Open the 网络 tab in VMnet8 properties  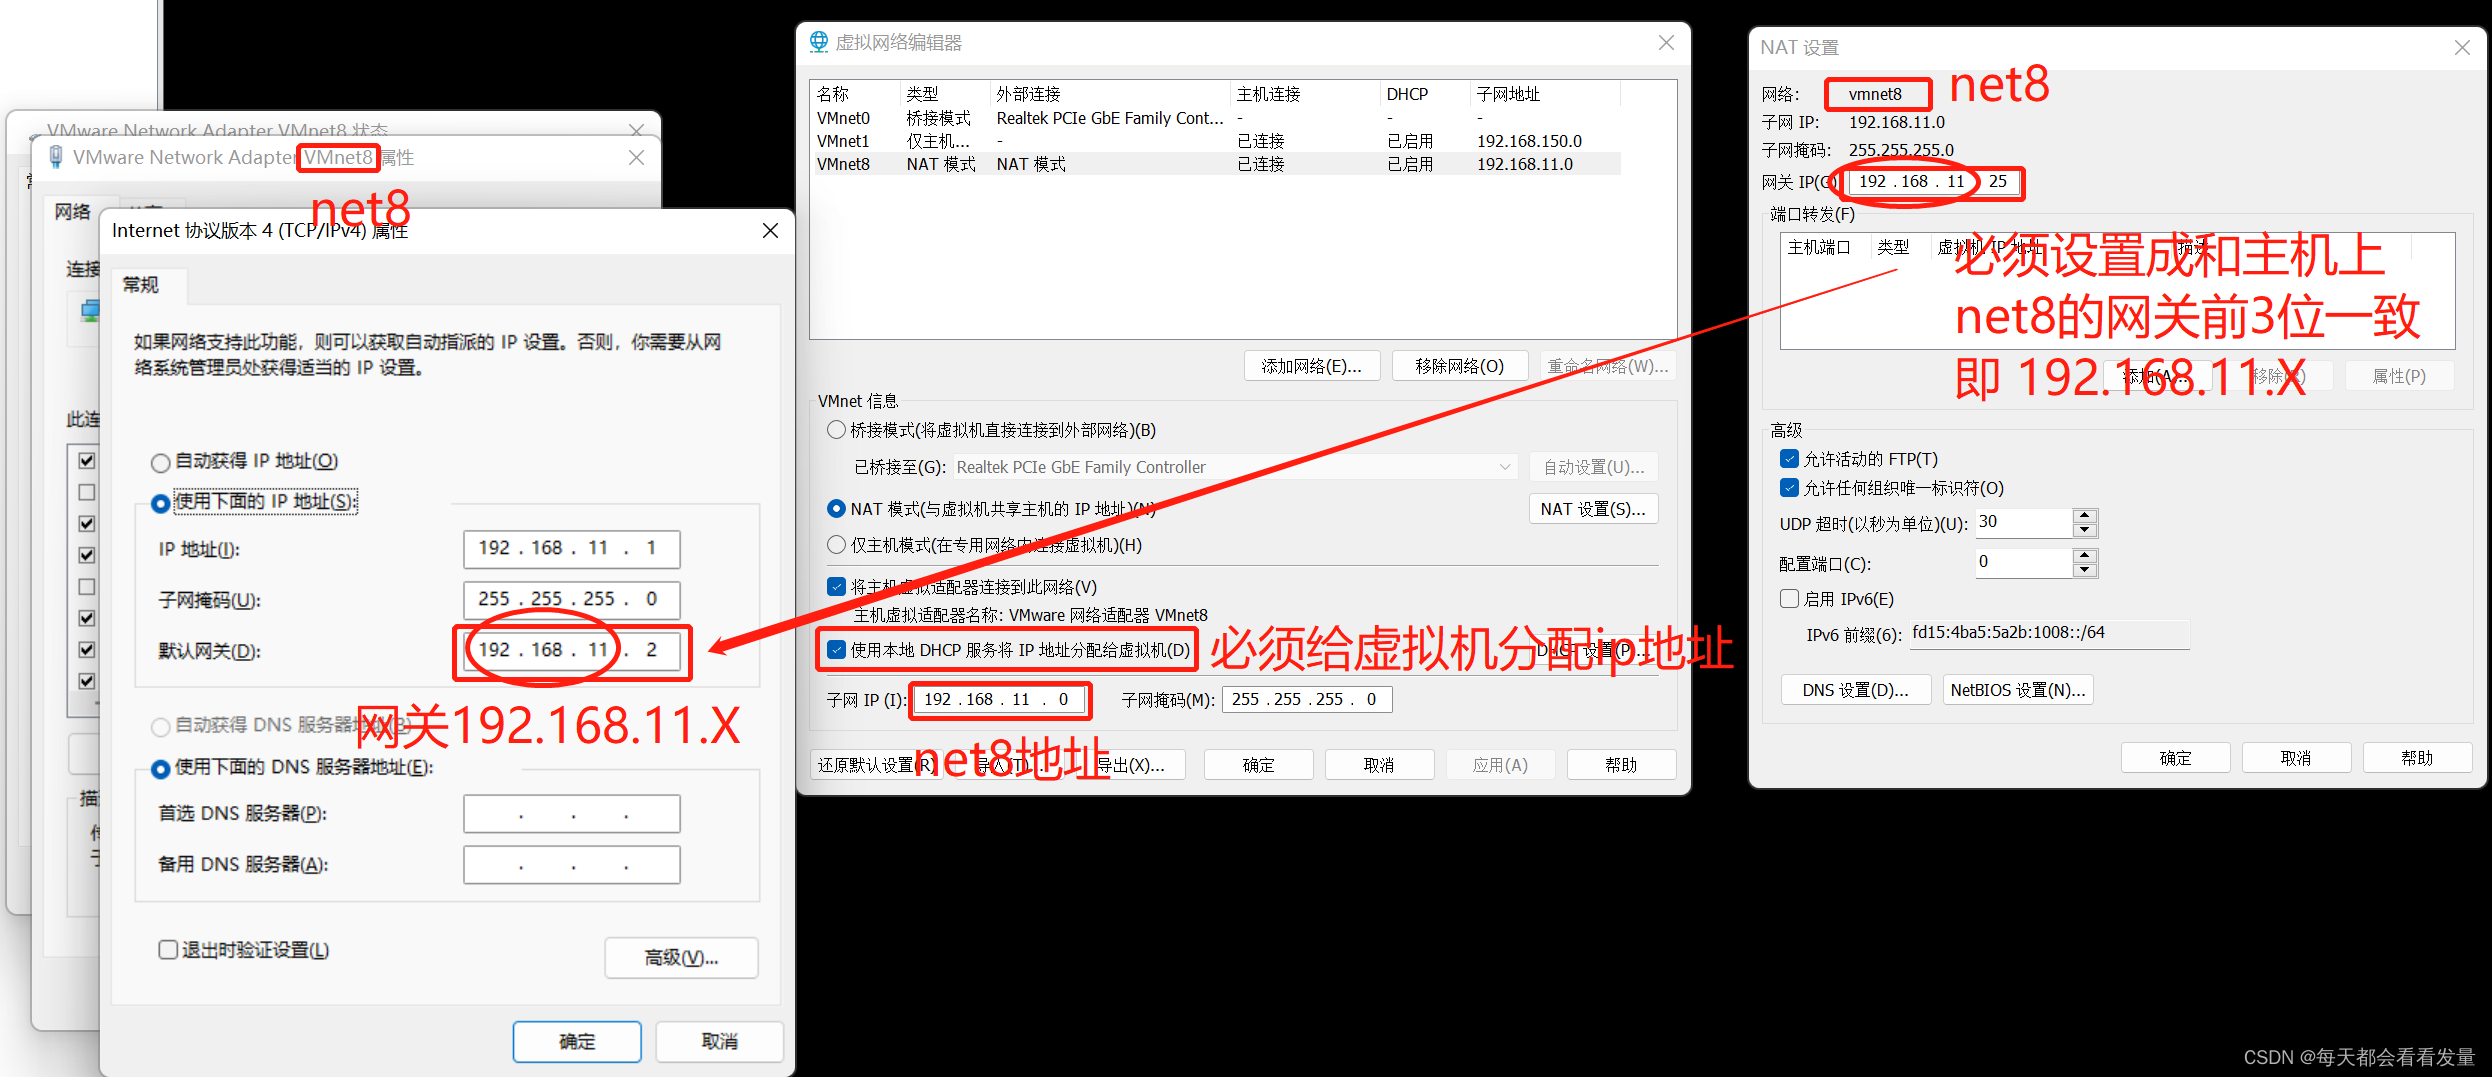point(73,212)
